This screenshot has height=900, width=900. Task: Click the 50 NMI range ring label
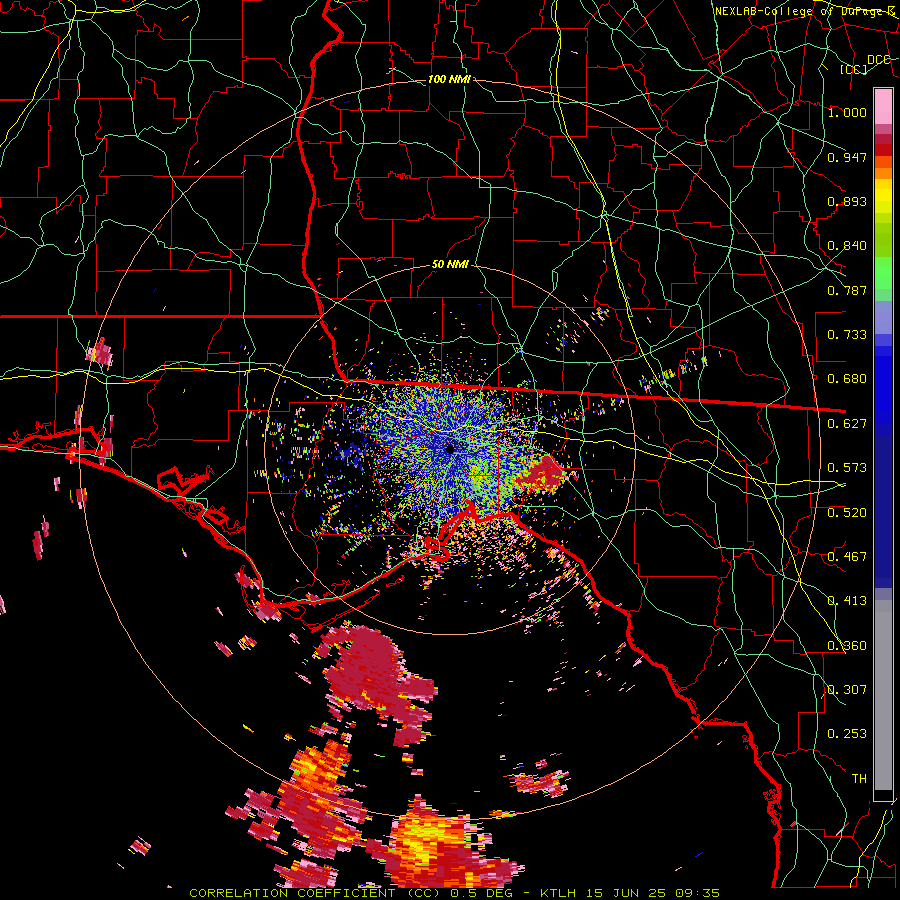[x=450, y=265]
